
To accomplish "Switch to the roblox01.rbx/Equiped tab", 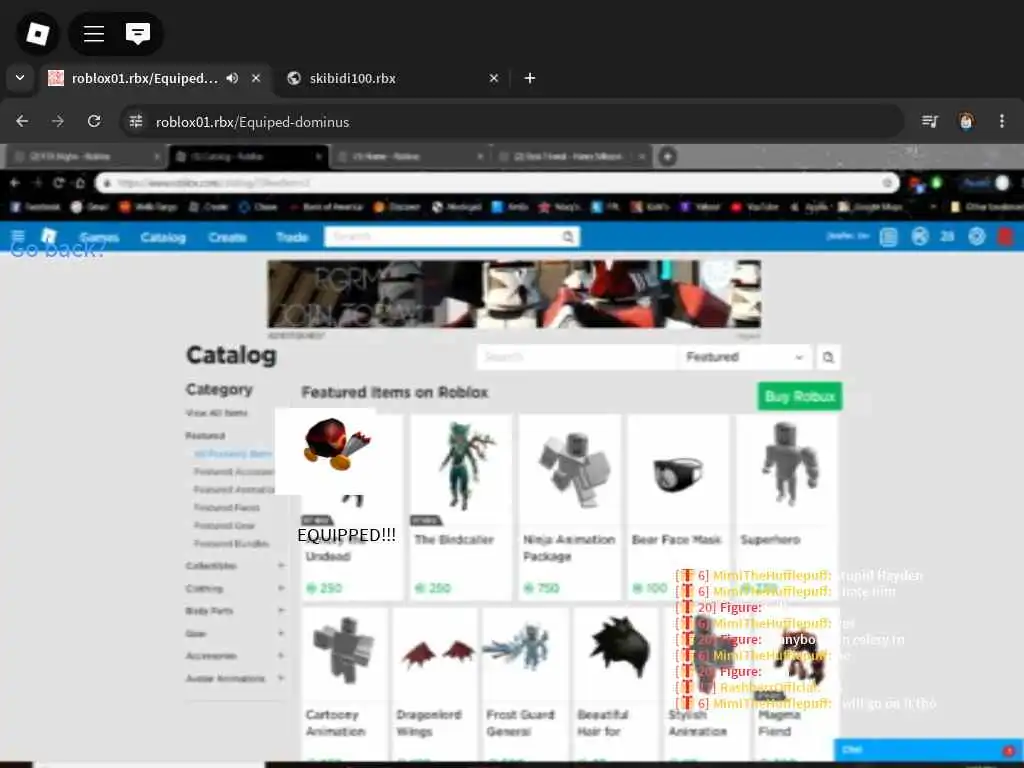I will point(144,78).
